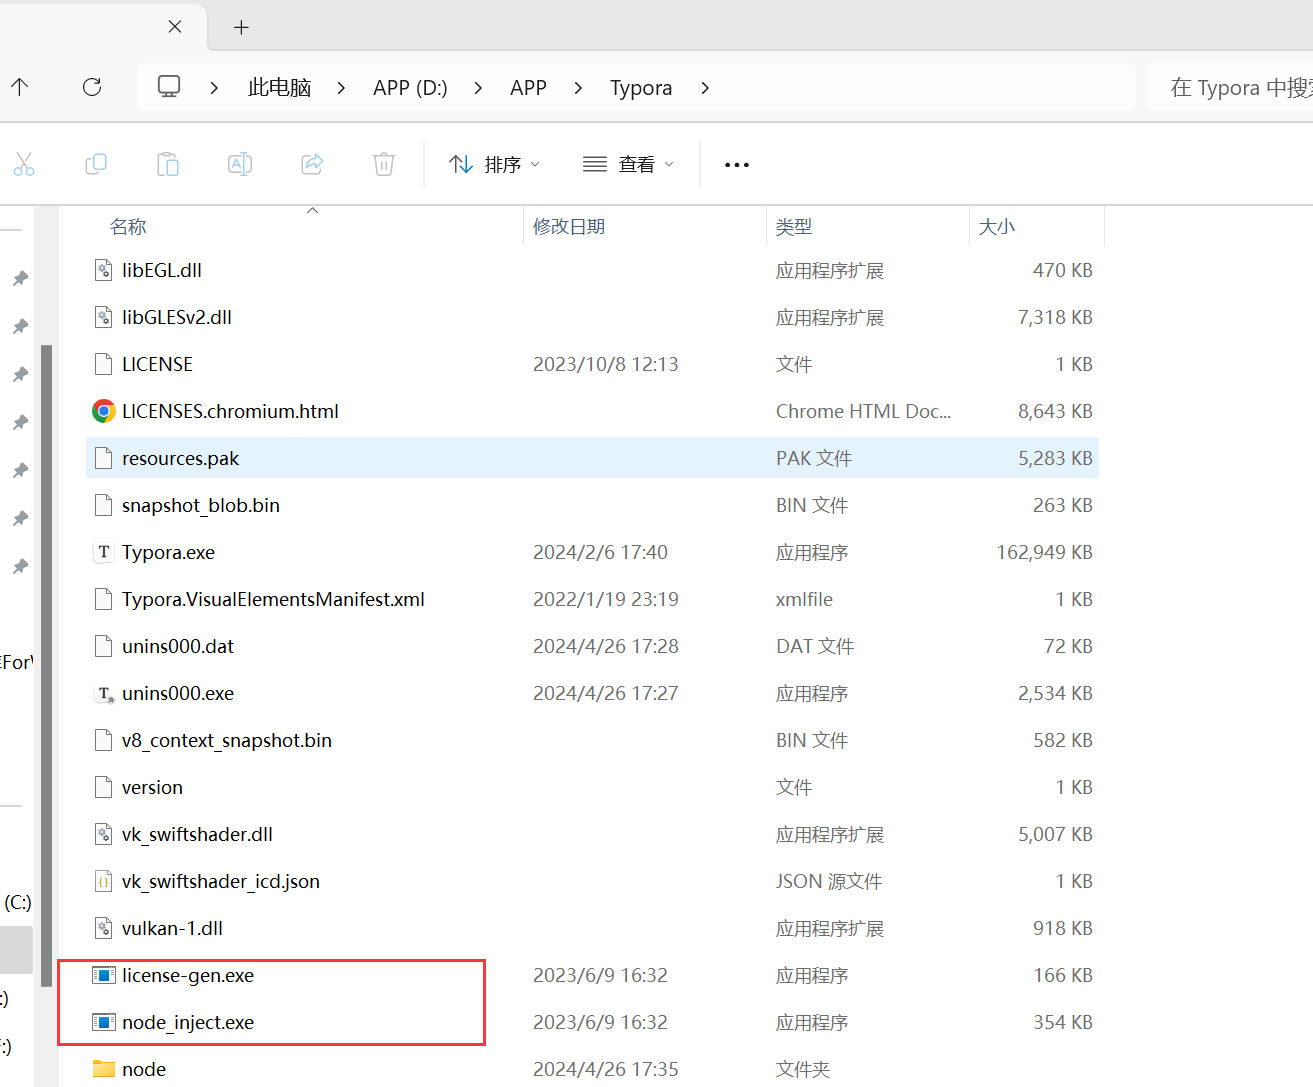
Task: Click the libGLESv2.dll file icon
Action: [103, 317]
